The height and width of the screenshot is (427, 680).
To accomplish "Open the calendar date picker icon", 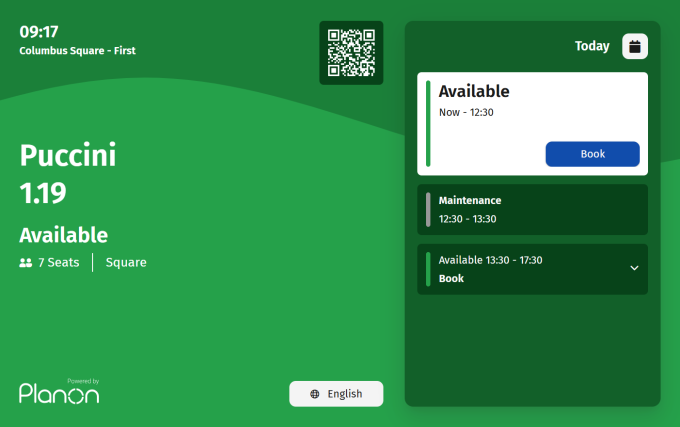I will click(635, 46).
